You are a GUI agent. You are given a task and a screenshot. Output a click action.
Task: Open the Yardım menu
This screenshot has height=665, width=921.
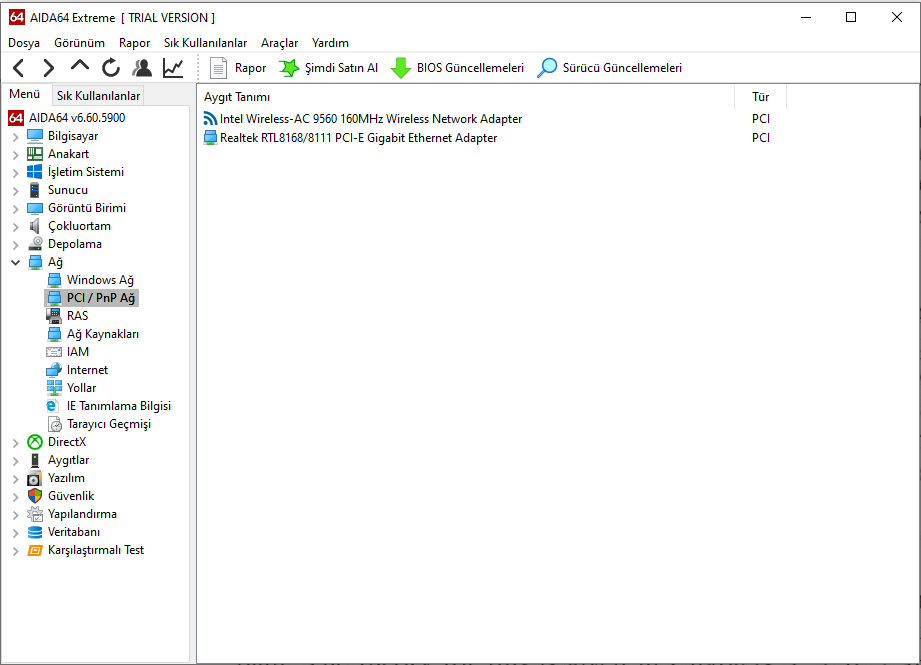330,43
